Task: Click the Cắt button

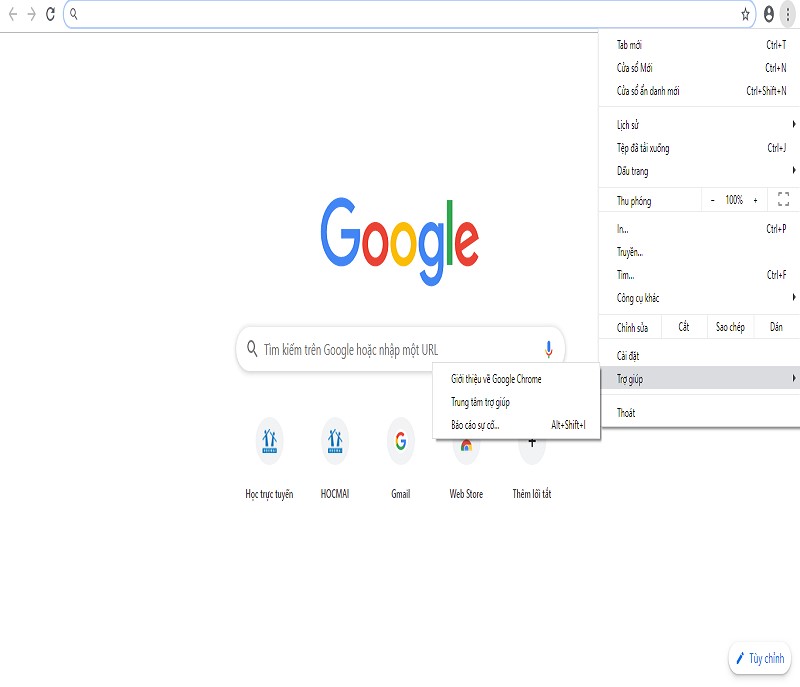Action: [x=684, y=327]
